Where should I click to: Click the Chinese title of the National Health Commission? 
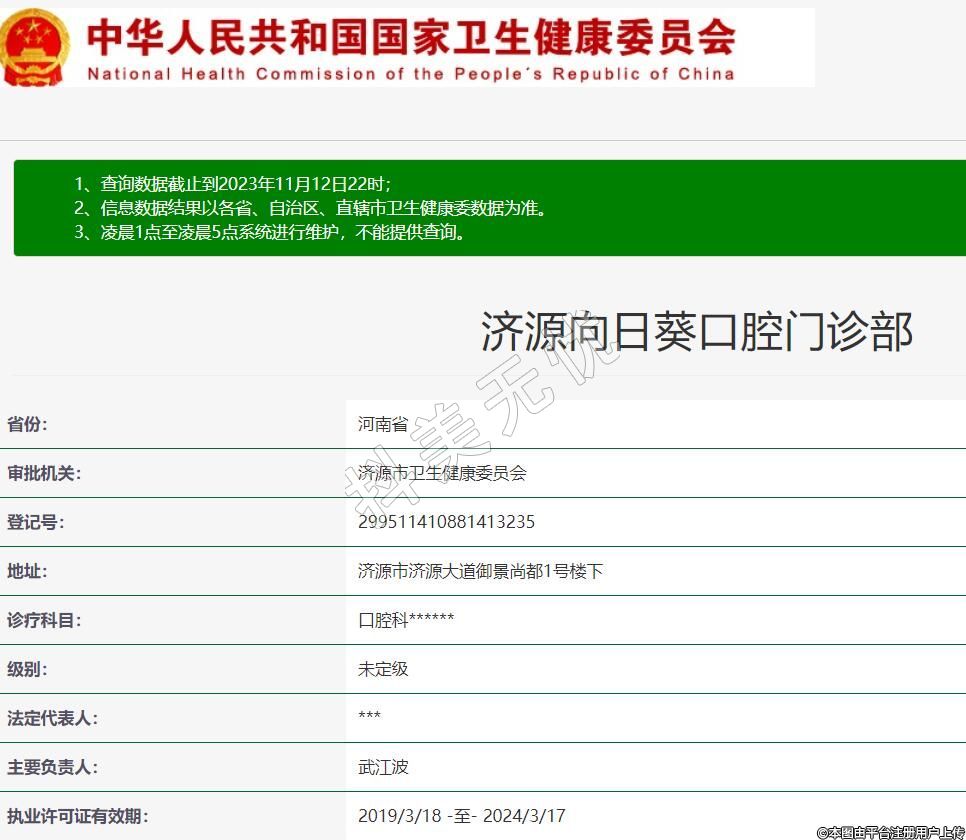(411, 37)
